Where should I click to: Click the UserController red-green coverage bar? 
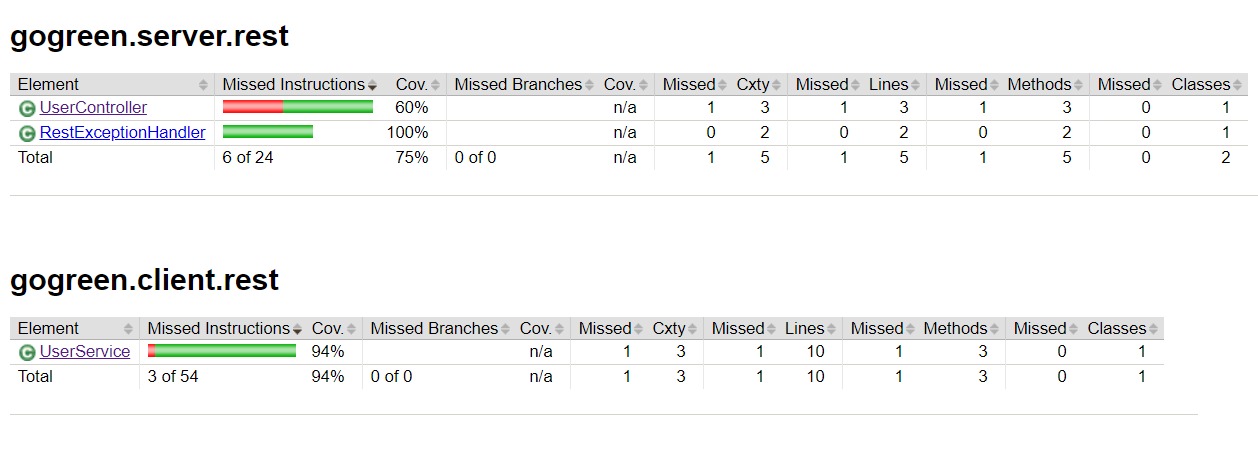(297, 107)
